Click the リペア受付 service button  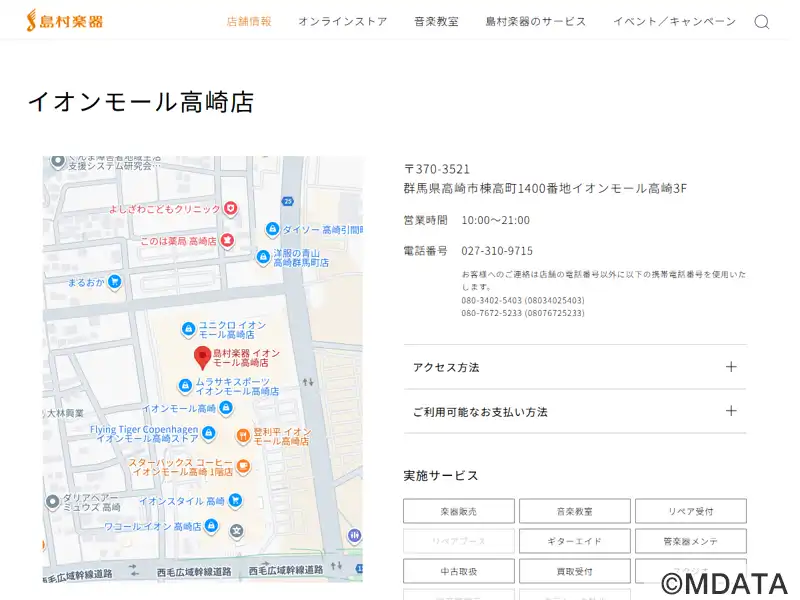pos(690,511)
